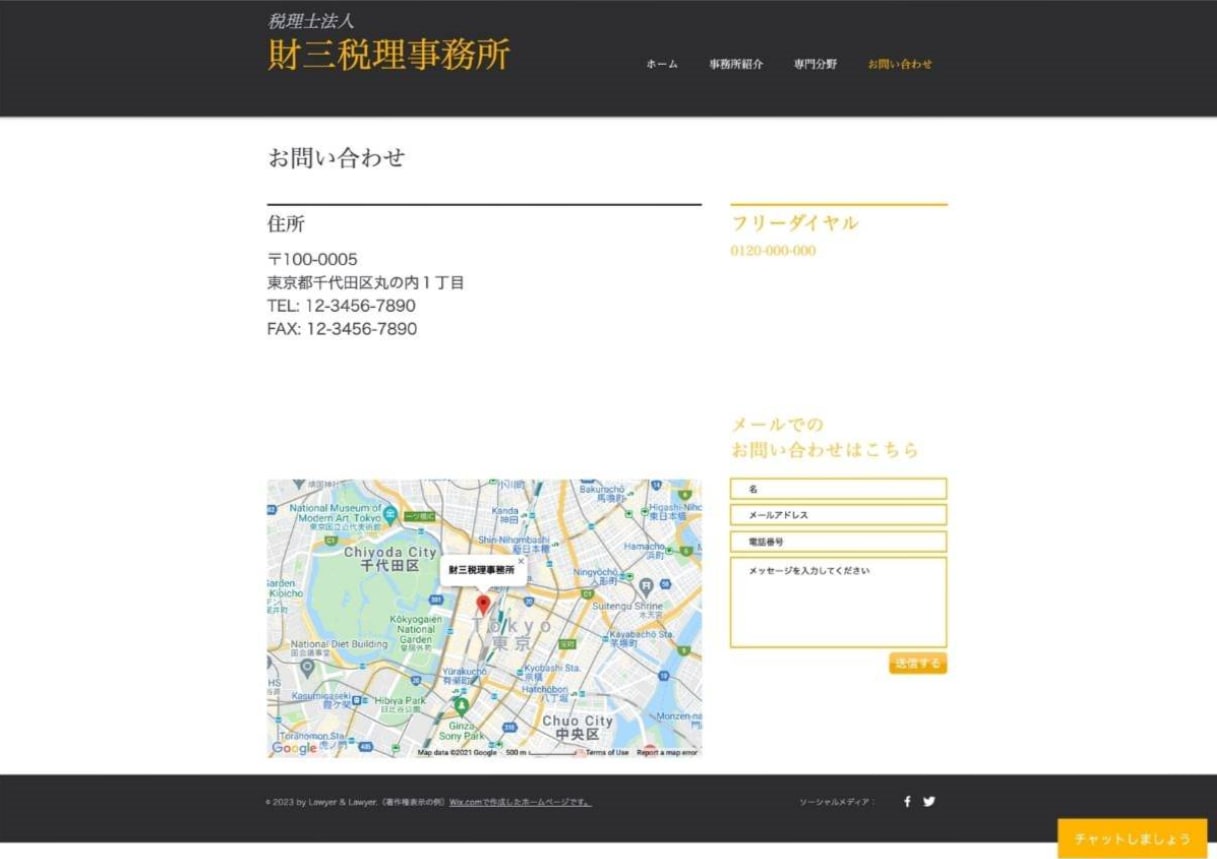
Task: Focus the メールアドレス input field
Action: tap(838, 515)
